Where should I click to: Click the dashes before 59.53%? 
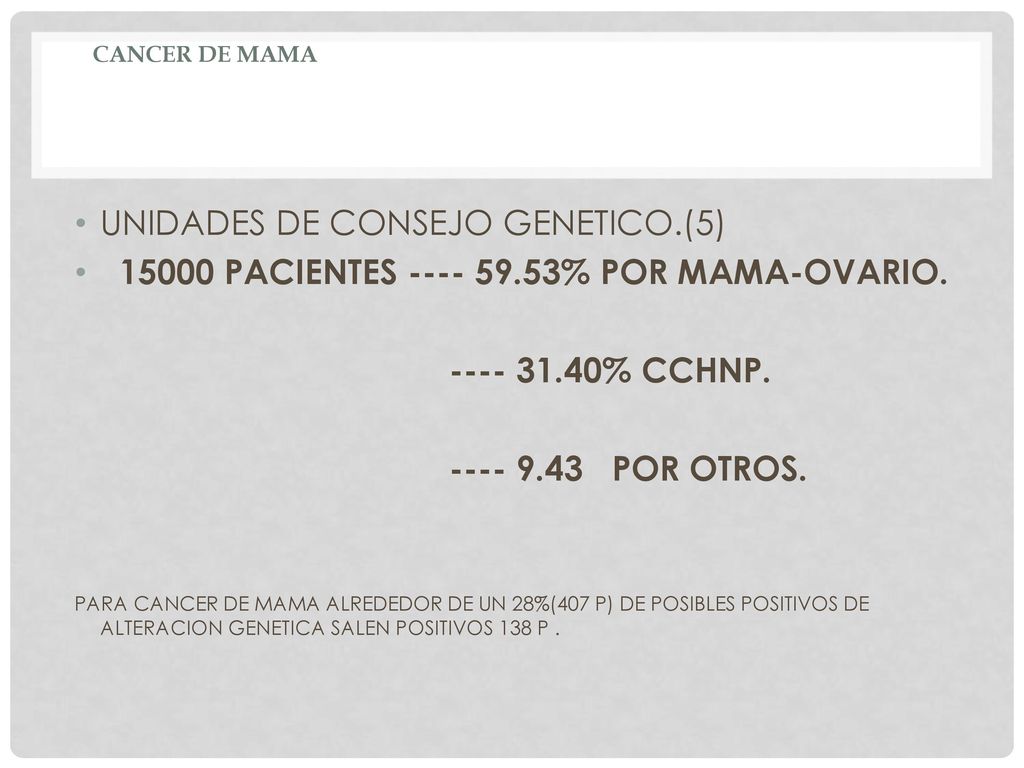tap(436, 274)
